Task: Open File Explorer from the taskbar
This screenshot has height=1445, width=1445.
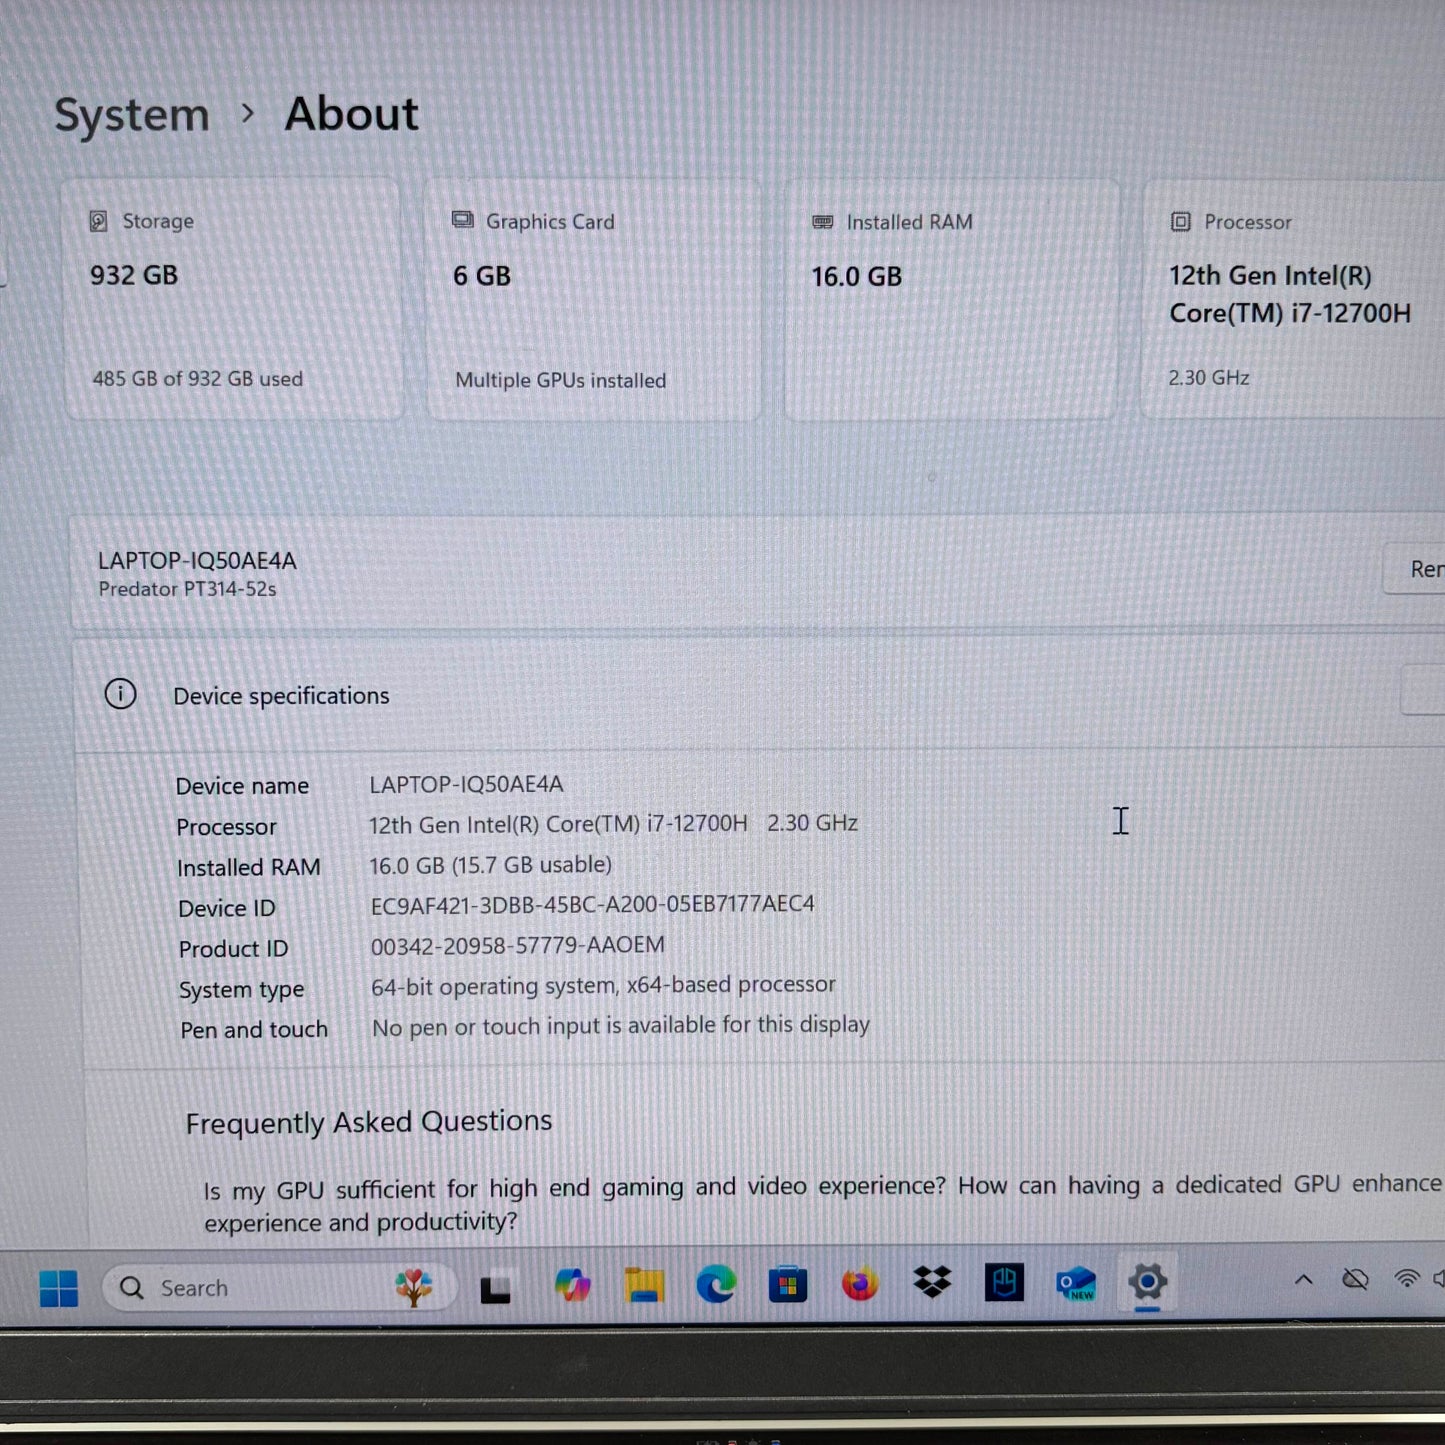Action: click(x=644, y=1285)
